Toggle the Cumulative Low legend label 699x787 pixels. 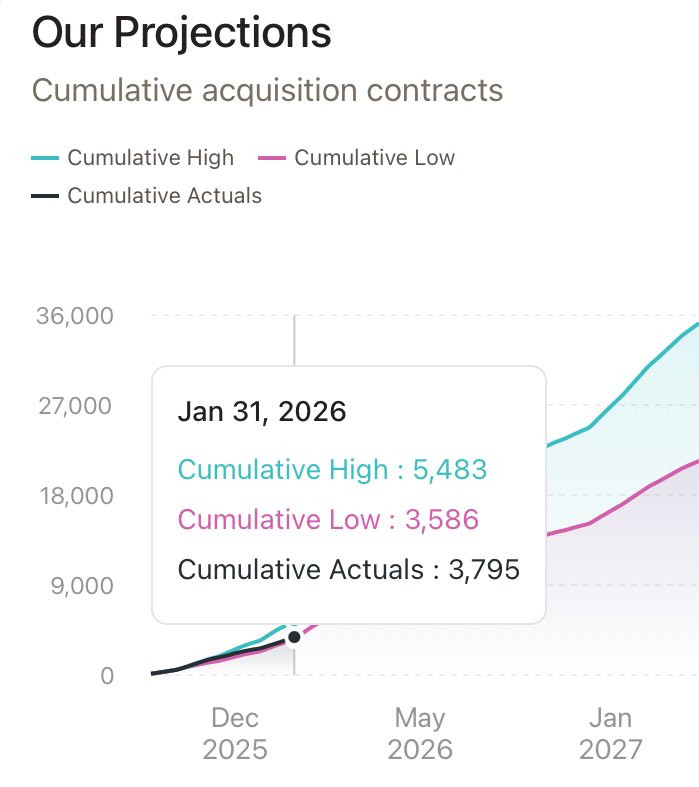pos(374,158)
